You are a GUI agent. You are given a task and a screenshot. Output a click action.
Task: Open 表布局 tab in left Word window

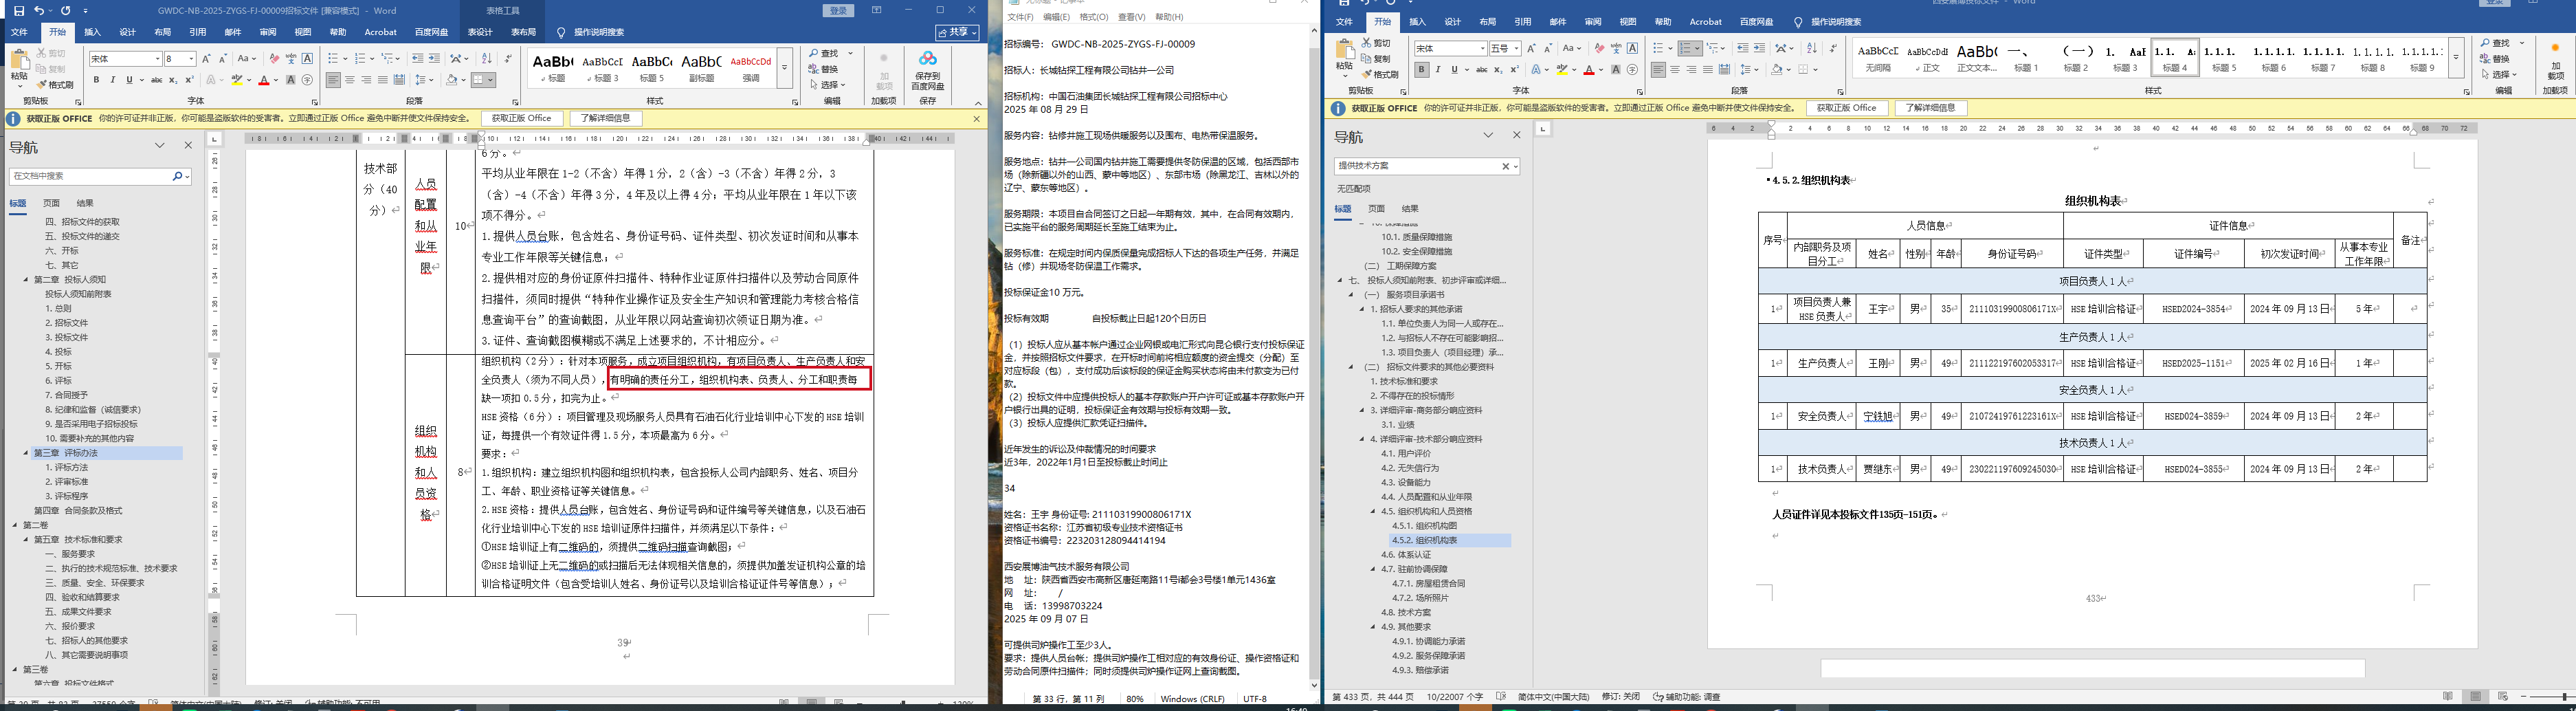[x=523, y=32]
